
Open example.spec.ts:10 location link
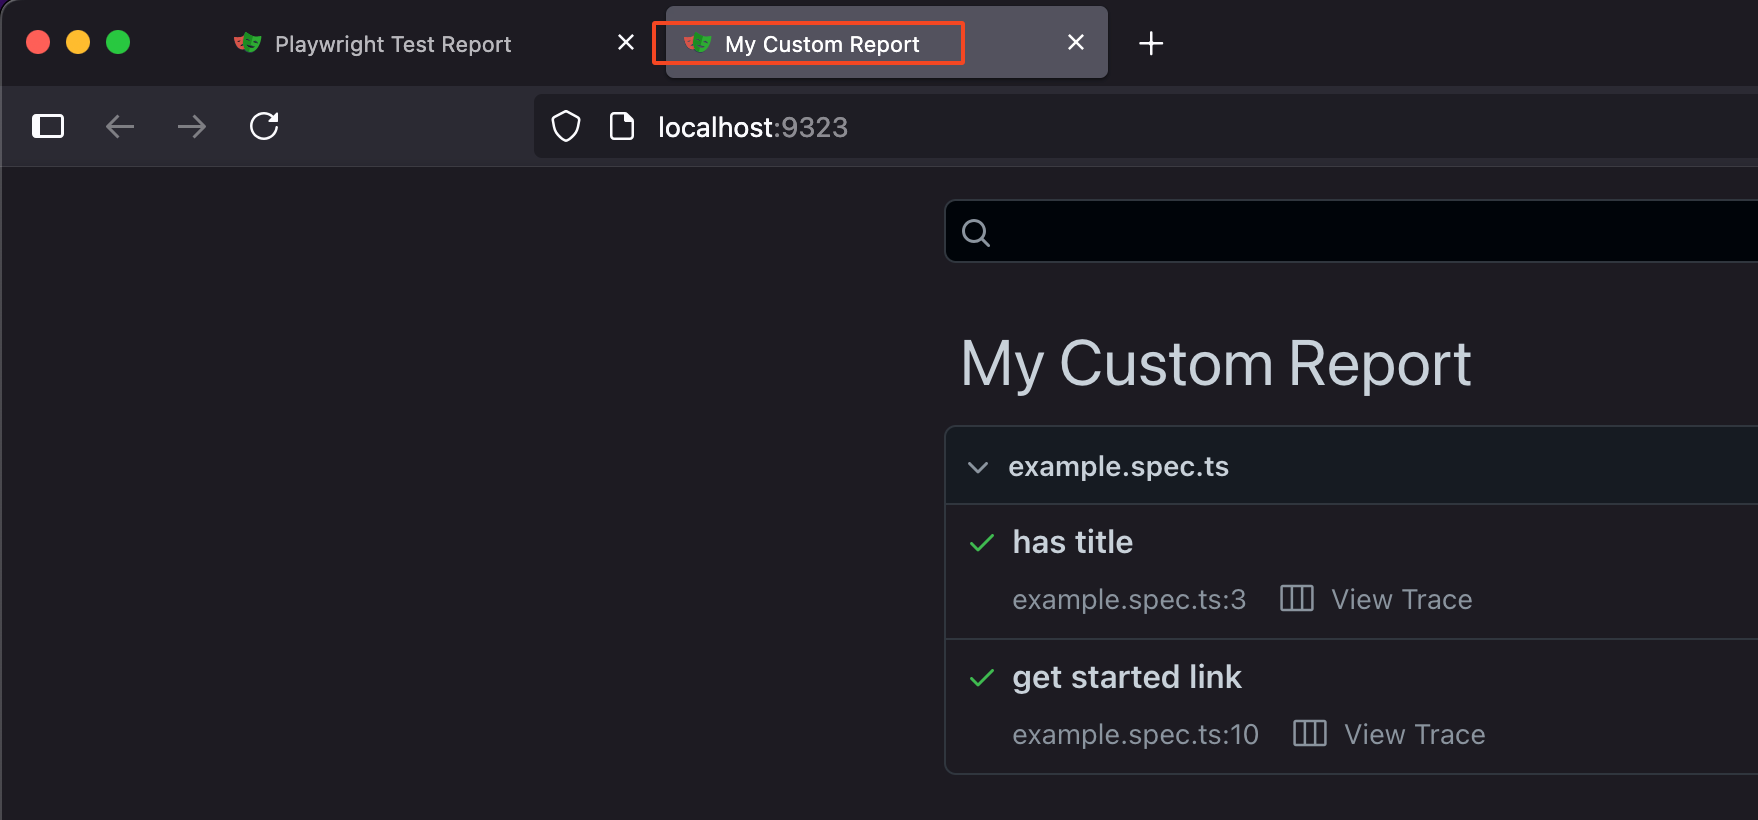click(x=1135, y=734)
